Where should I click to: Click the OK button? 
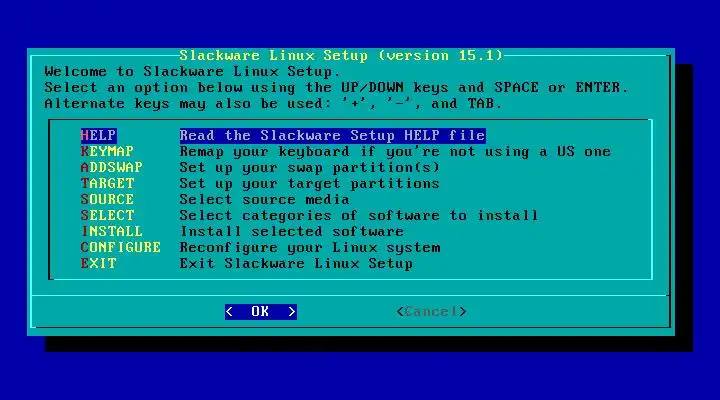pos(260,312)
